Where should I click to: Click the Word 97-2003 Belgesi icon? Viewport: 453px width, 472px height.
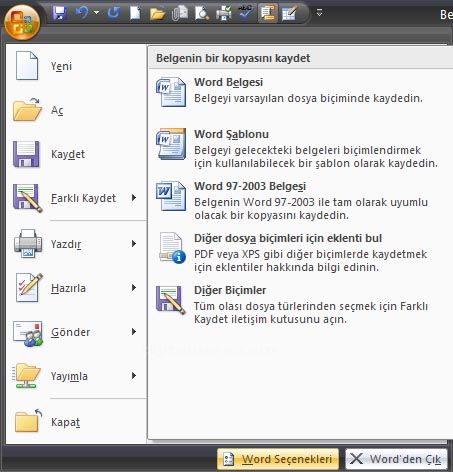tap(171, 196)
